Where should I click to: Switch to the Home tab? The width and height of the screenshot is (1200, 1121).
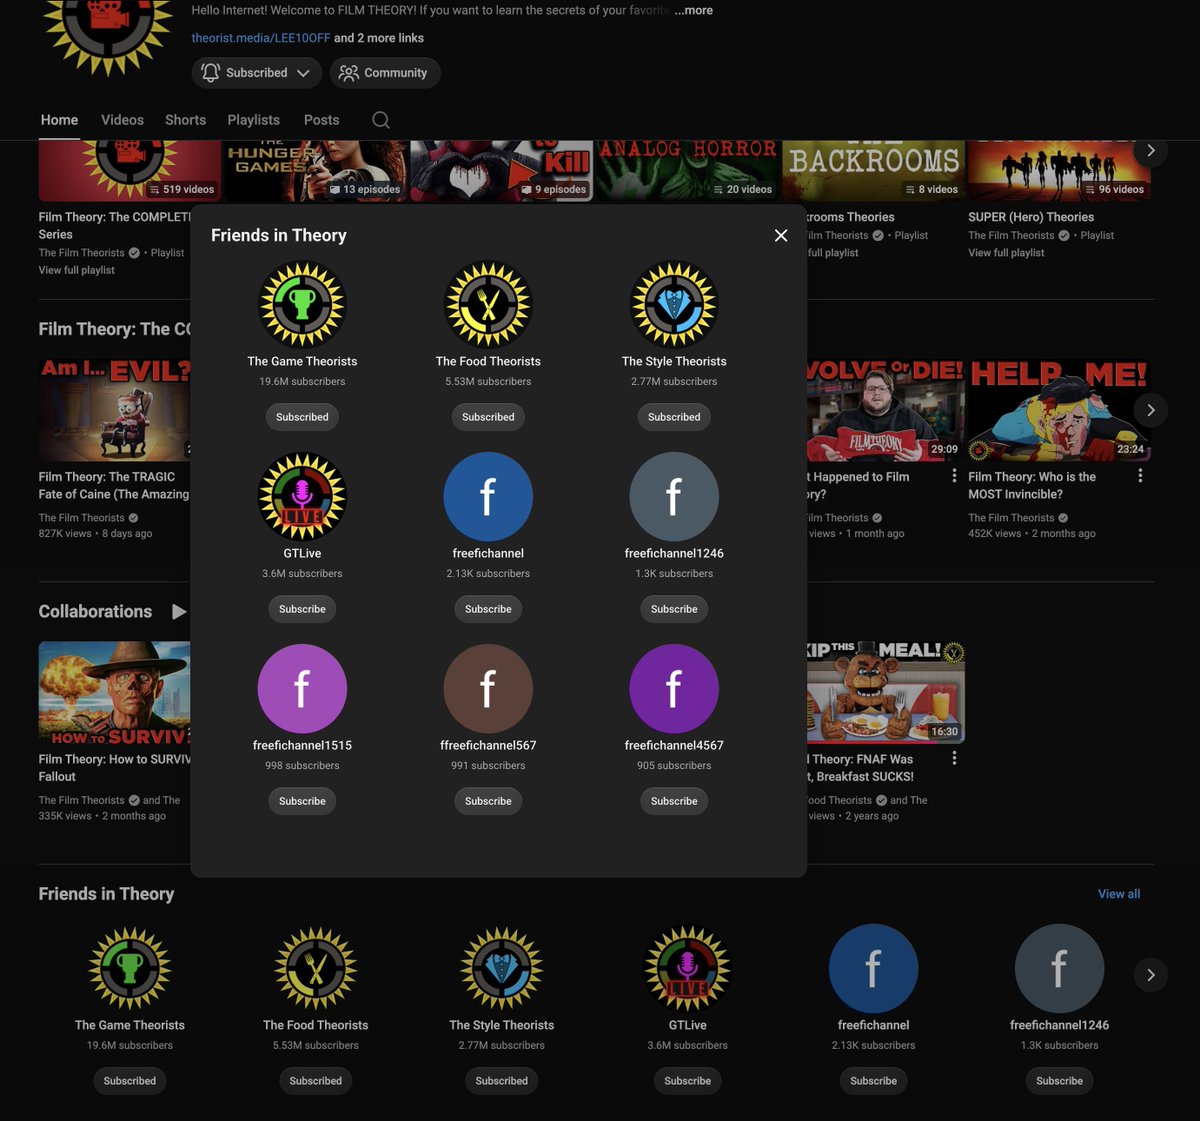point(59,120)
